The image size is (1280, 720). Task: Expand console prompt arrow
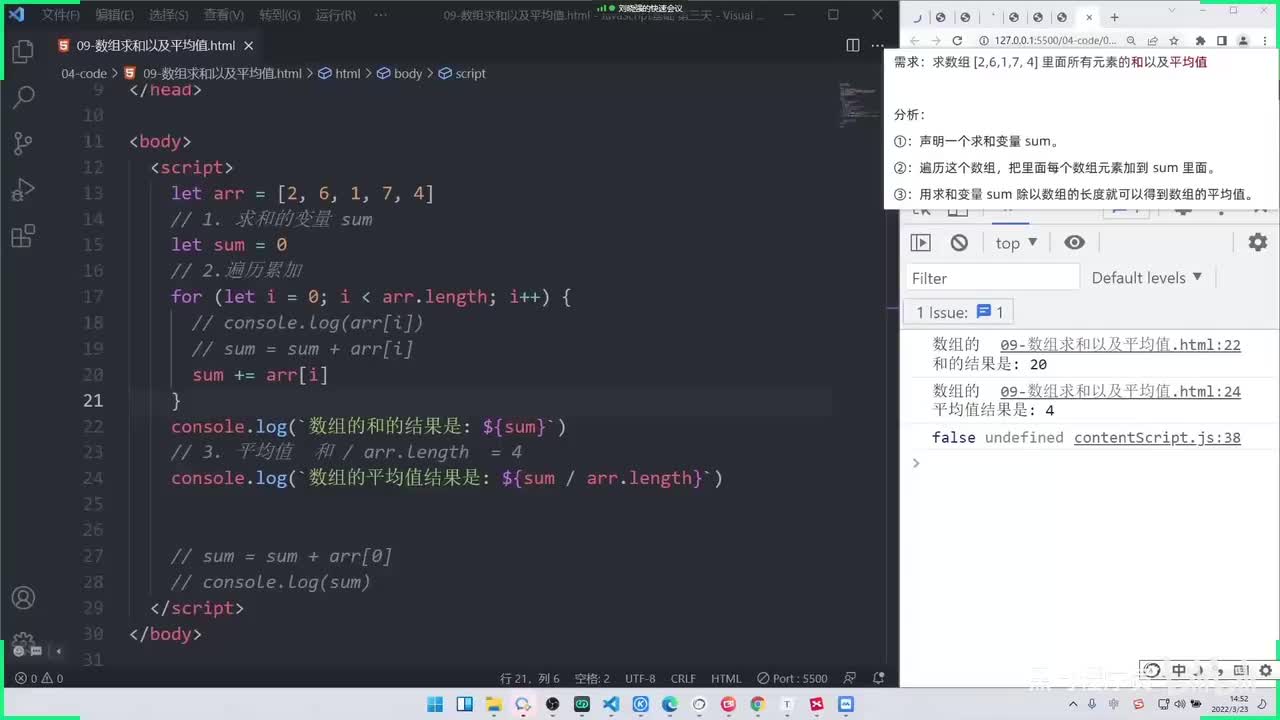coord(915,462)
